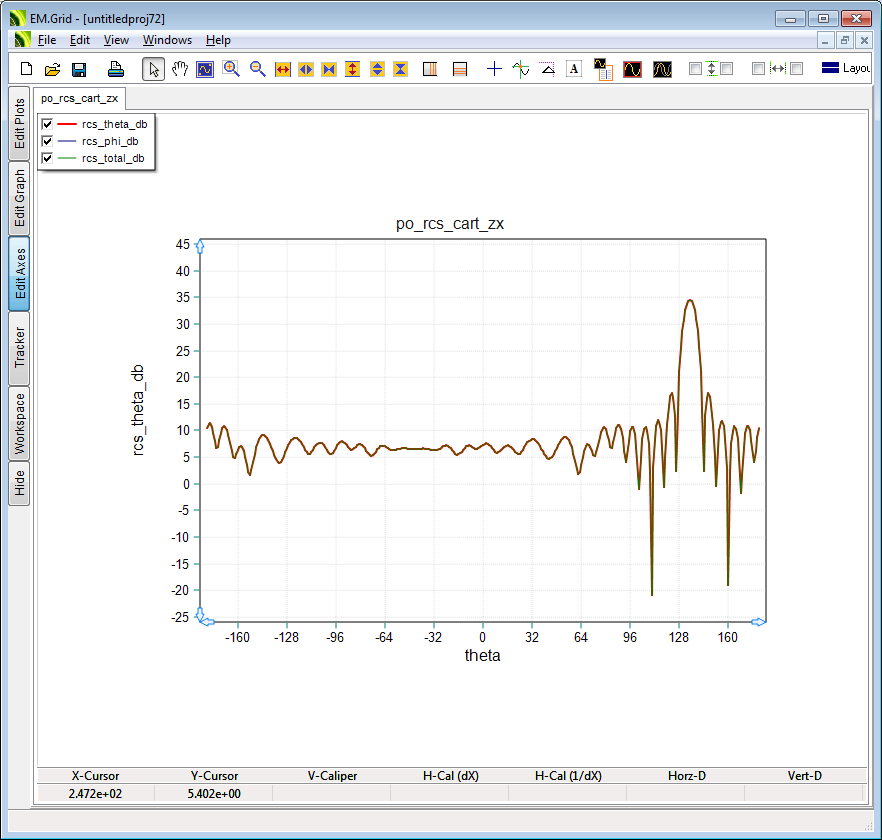Open the Tracker side panel
This screenshot has width=882, height=840.
[19, 348]
